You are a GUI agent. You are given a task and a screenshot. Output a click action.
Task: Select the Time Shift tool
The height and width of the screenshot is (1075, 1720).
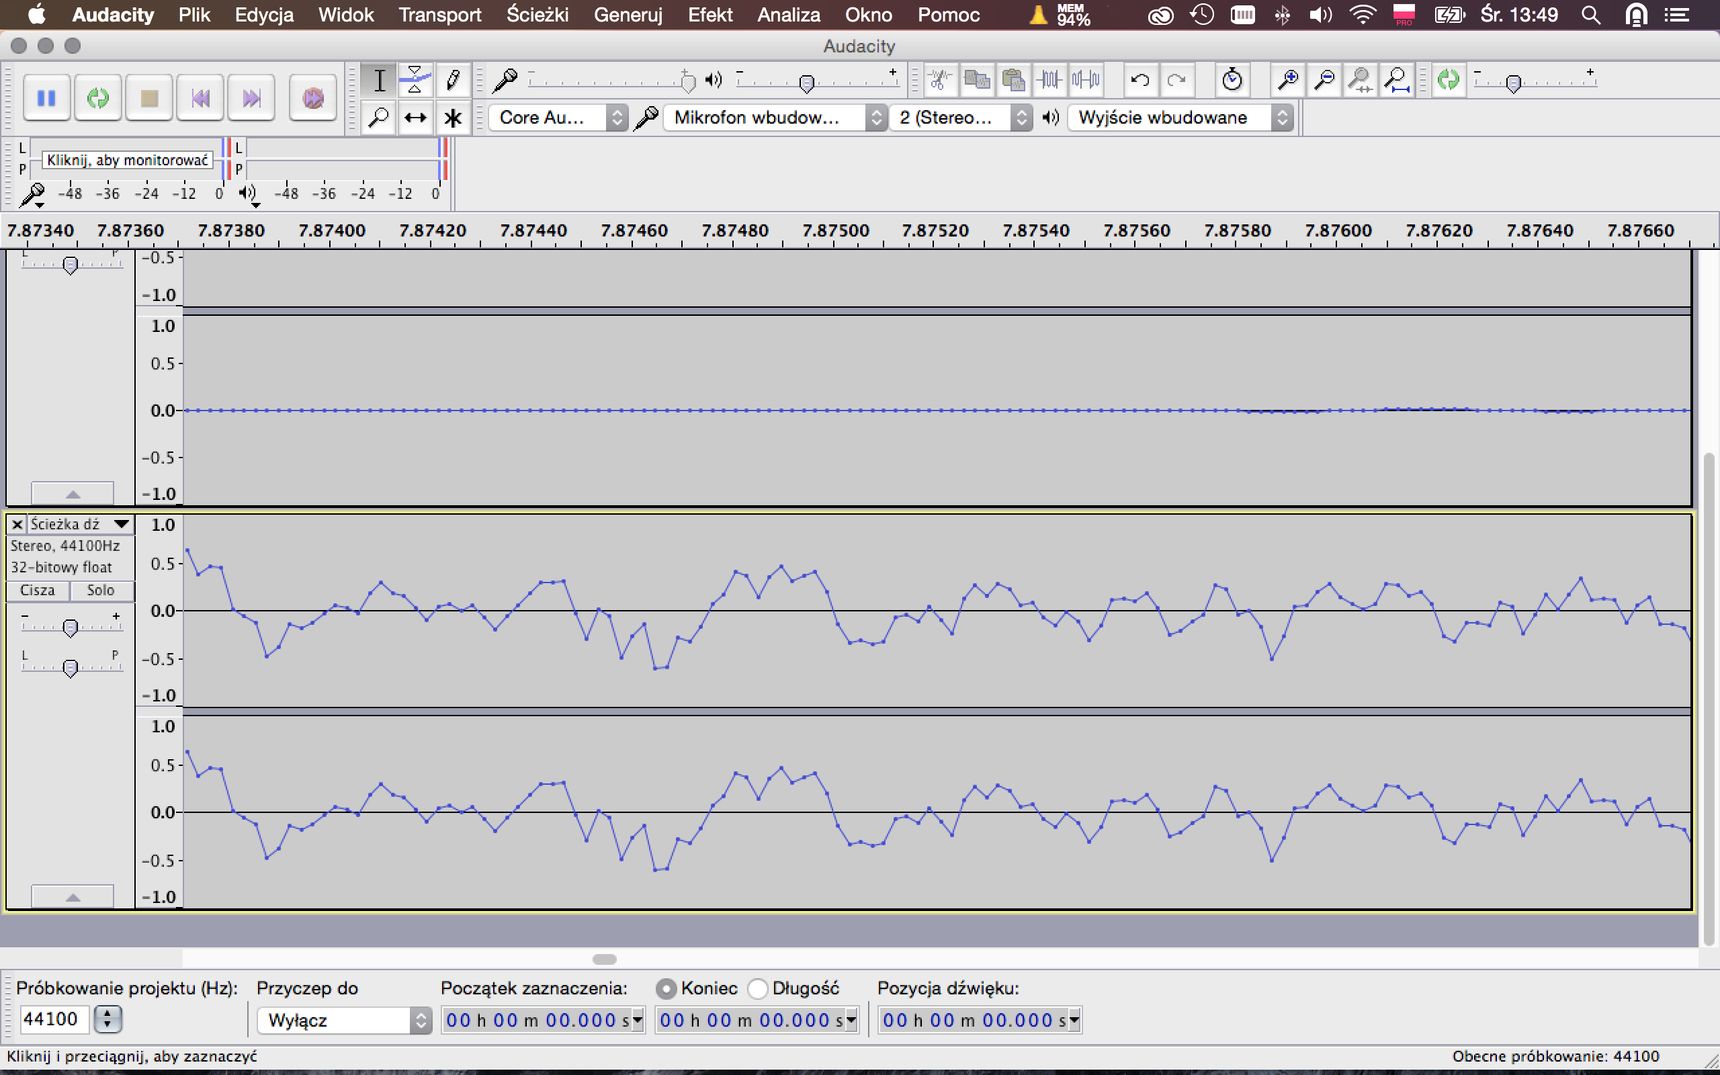pyautogui.click(x=415, y=118)
